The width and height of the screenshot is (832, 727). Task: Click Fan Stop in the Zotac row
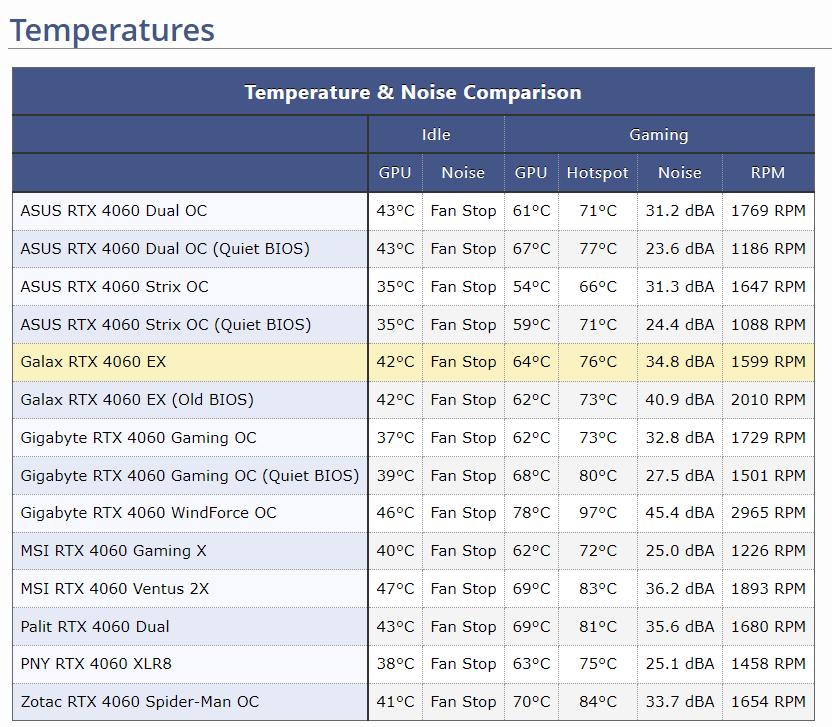pos(463,702)
